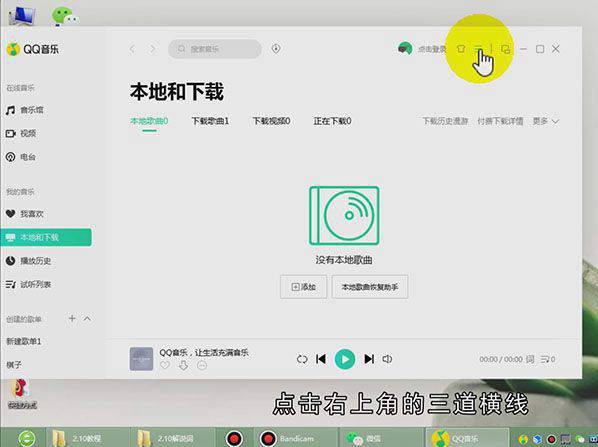This screenshot has height=447, width=598.
Task: Open the 2.10教程 folder in taskbar
Action: [87, 438]
